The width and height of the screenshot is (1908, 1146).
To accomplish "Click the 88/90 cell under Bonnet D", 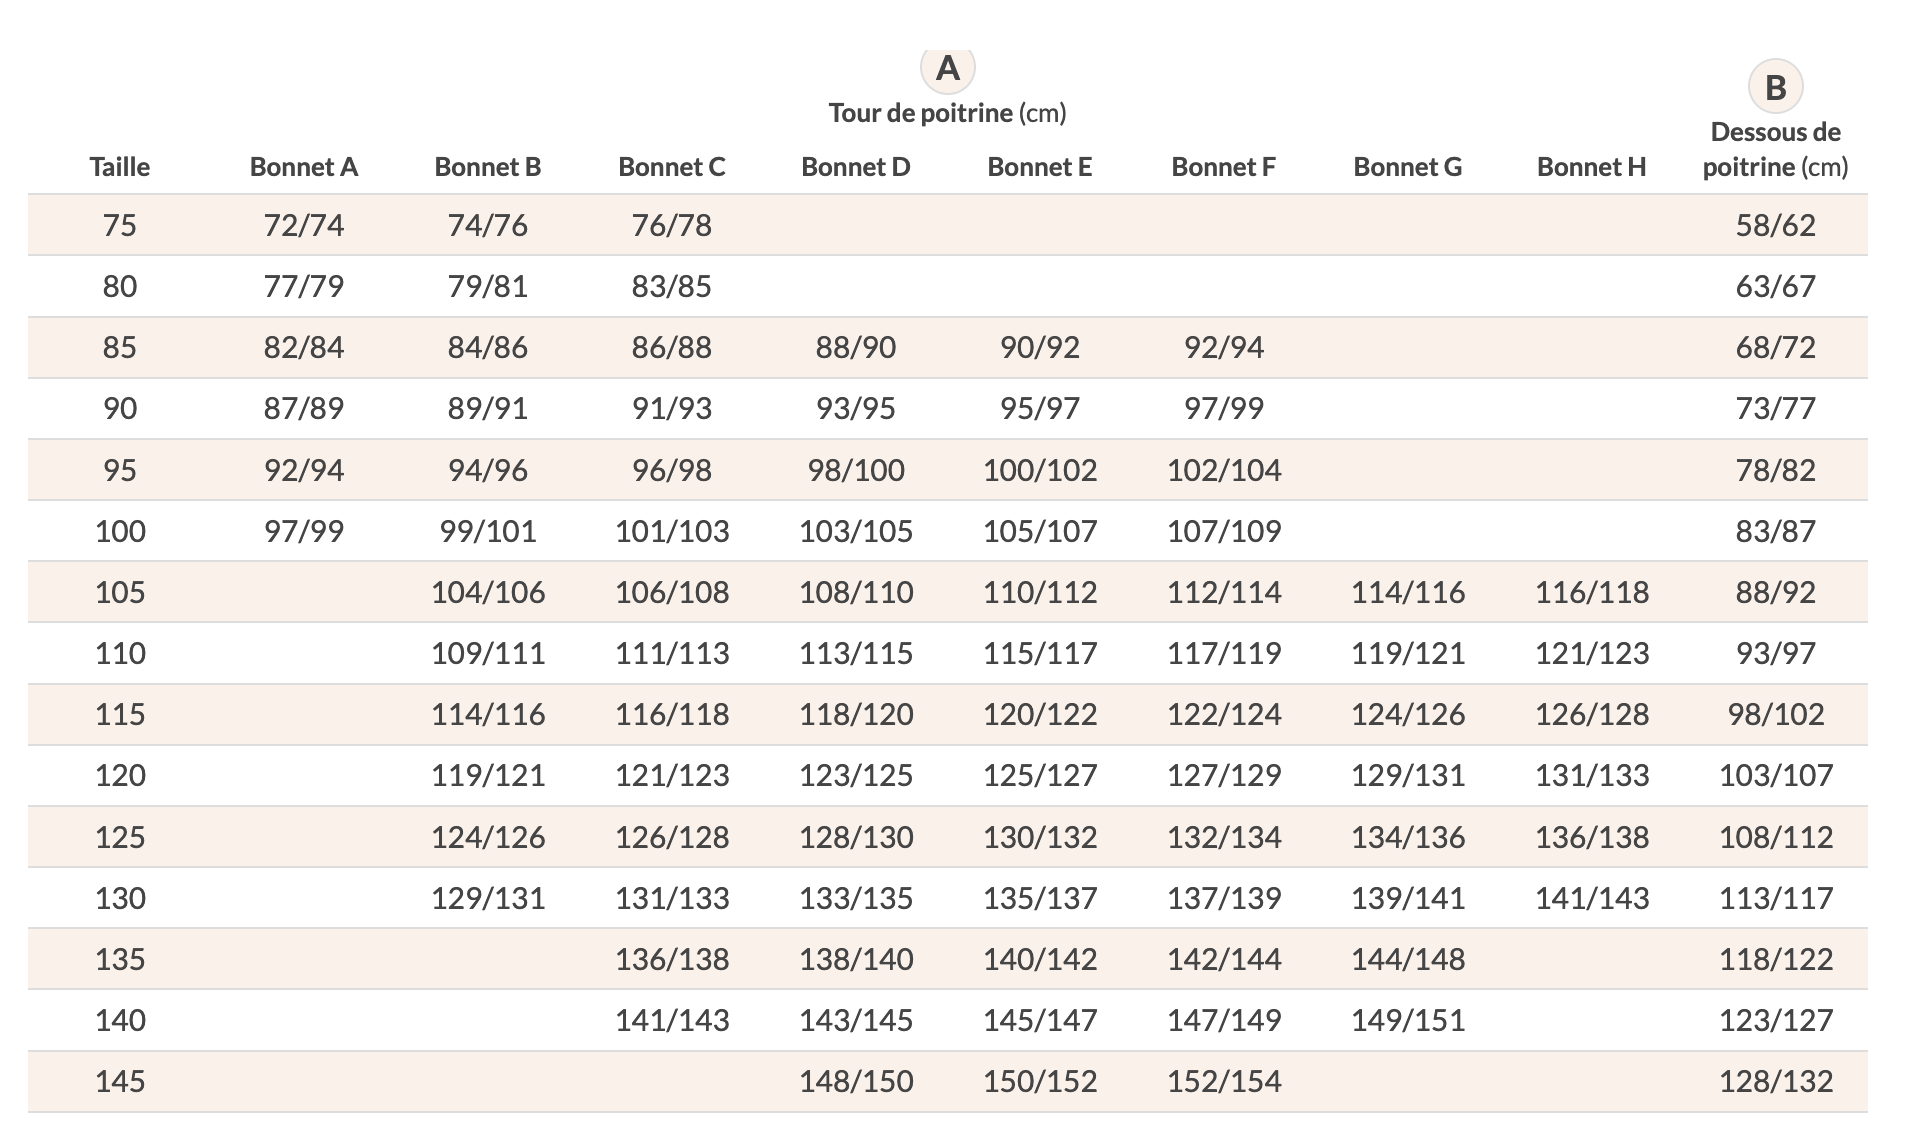I will click(x=856, y=347).
